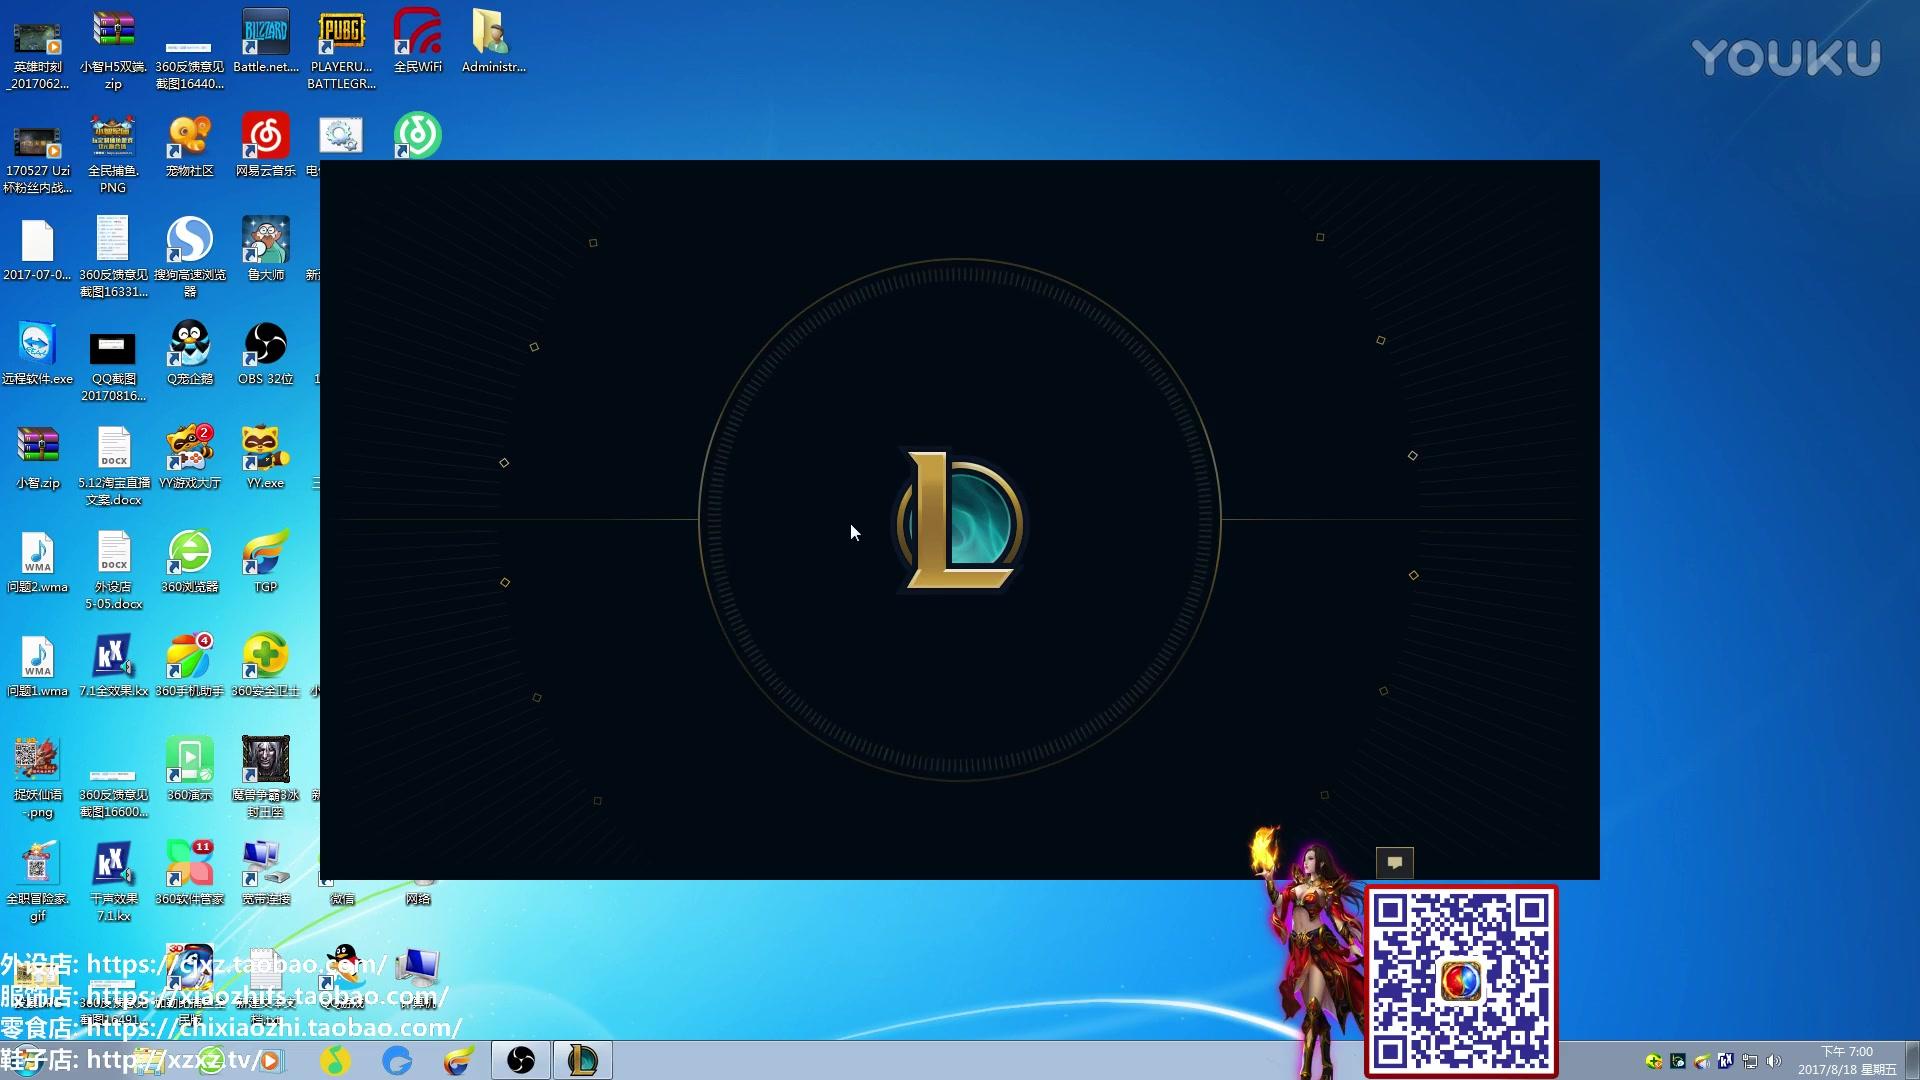Launch 魔兽争霸3冰封王座 shortcut
1920x1080 pixels.
pos(265,777)
